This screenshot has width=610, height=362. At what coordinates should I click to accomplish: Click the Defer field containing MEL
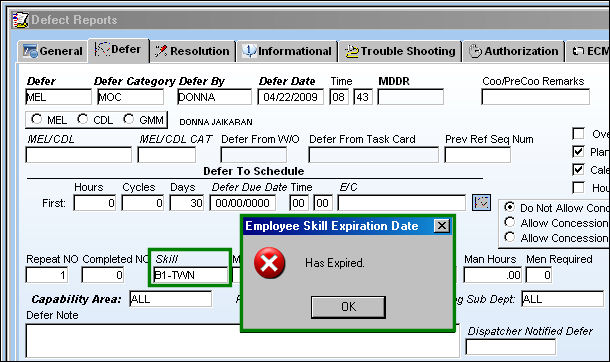tap(58, 97)
